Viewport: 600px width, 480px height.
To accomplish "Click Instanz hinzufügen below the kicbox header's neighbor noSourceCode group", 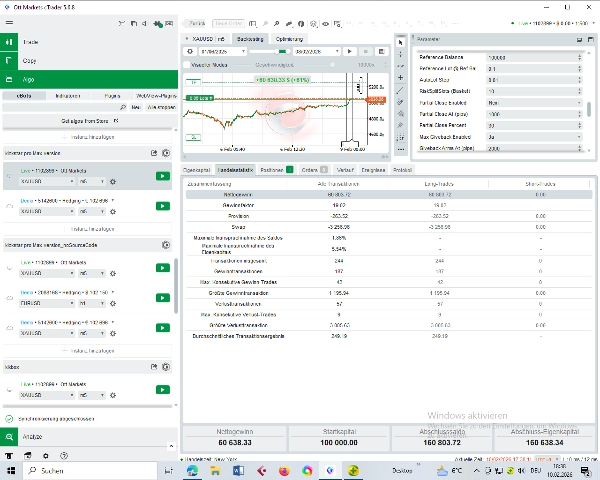I will click(88, 351).
